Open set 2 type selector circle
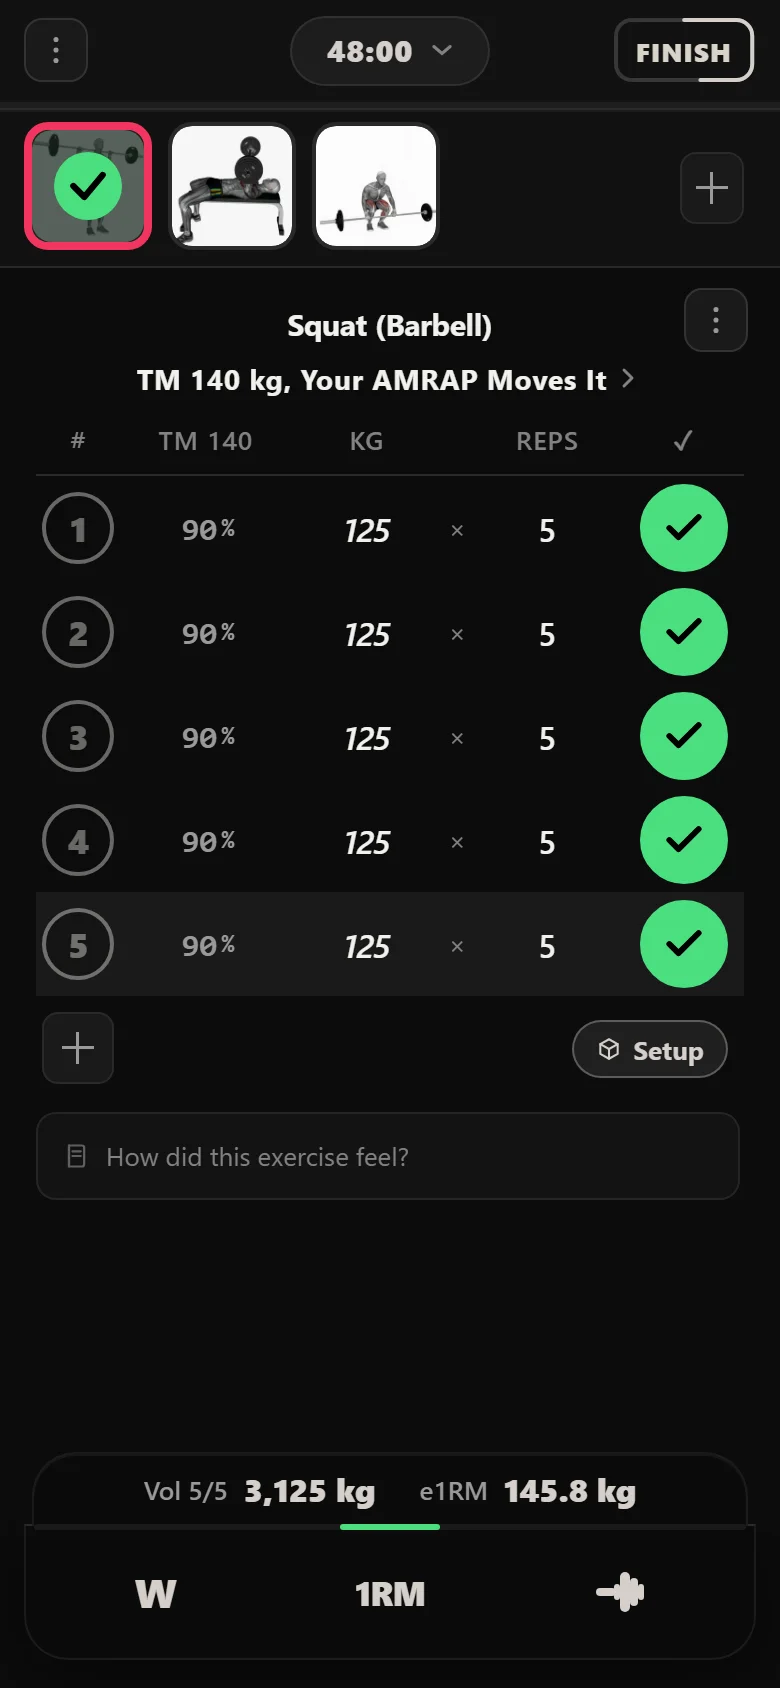The image size is (780, 1688). 78,632
